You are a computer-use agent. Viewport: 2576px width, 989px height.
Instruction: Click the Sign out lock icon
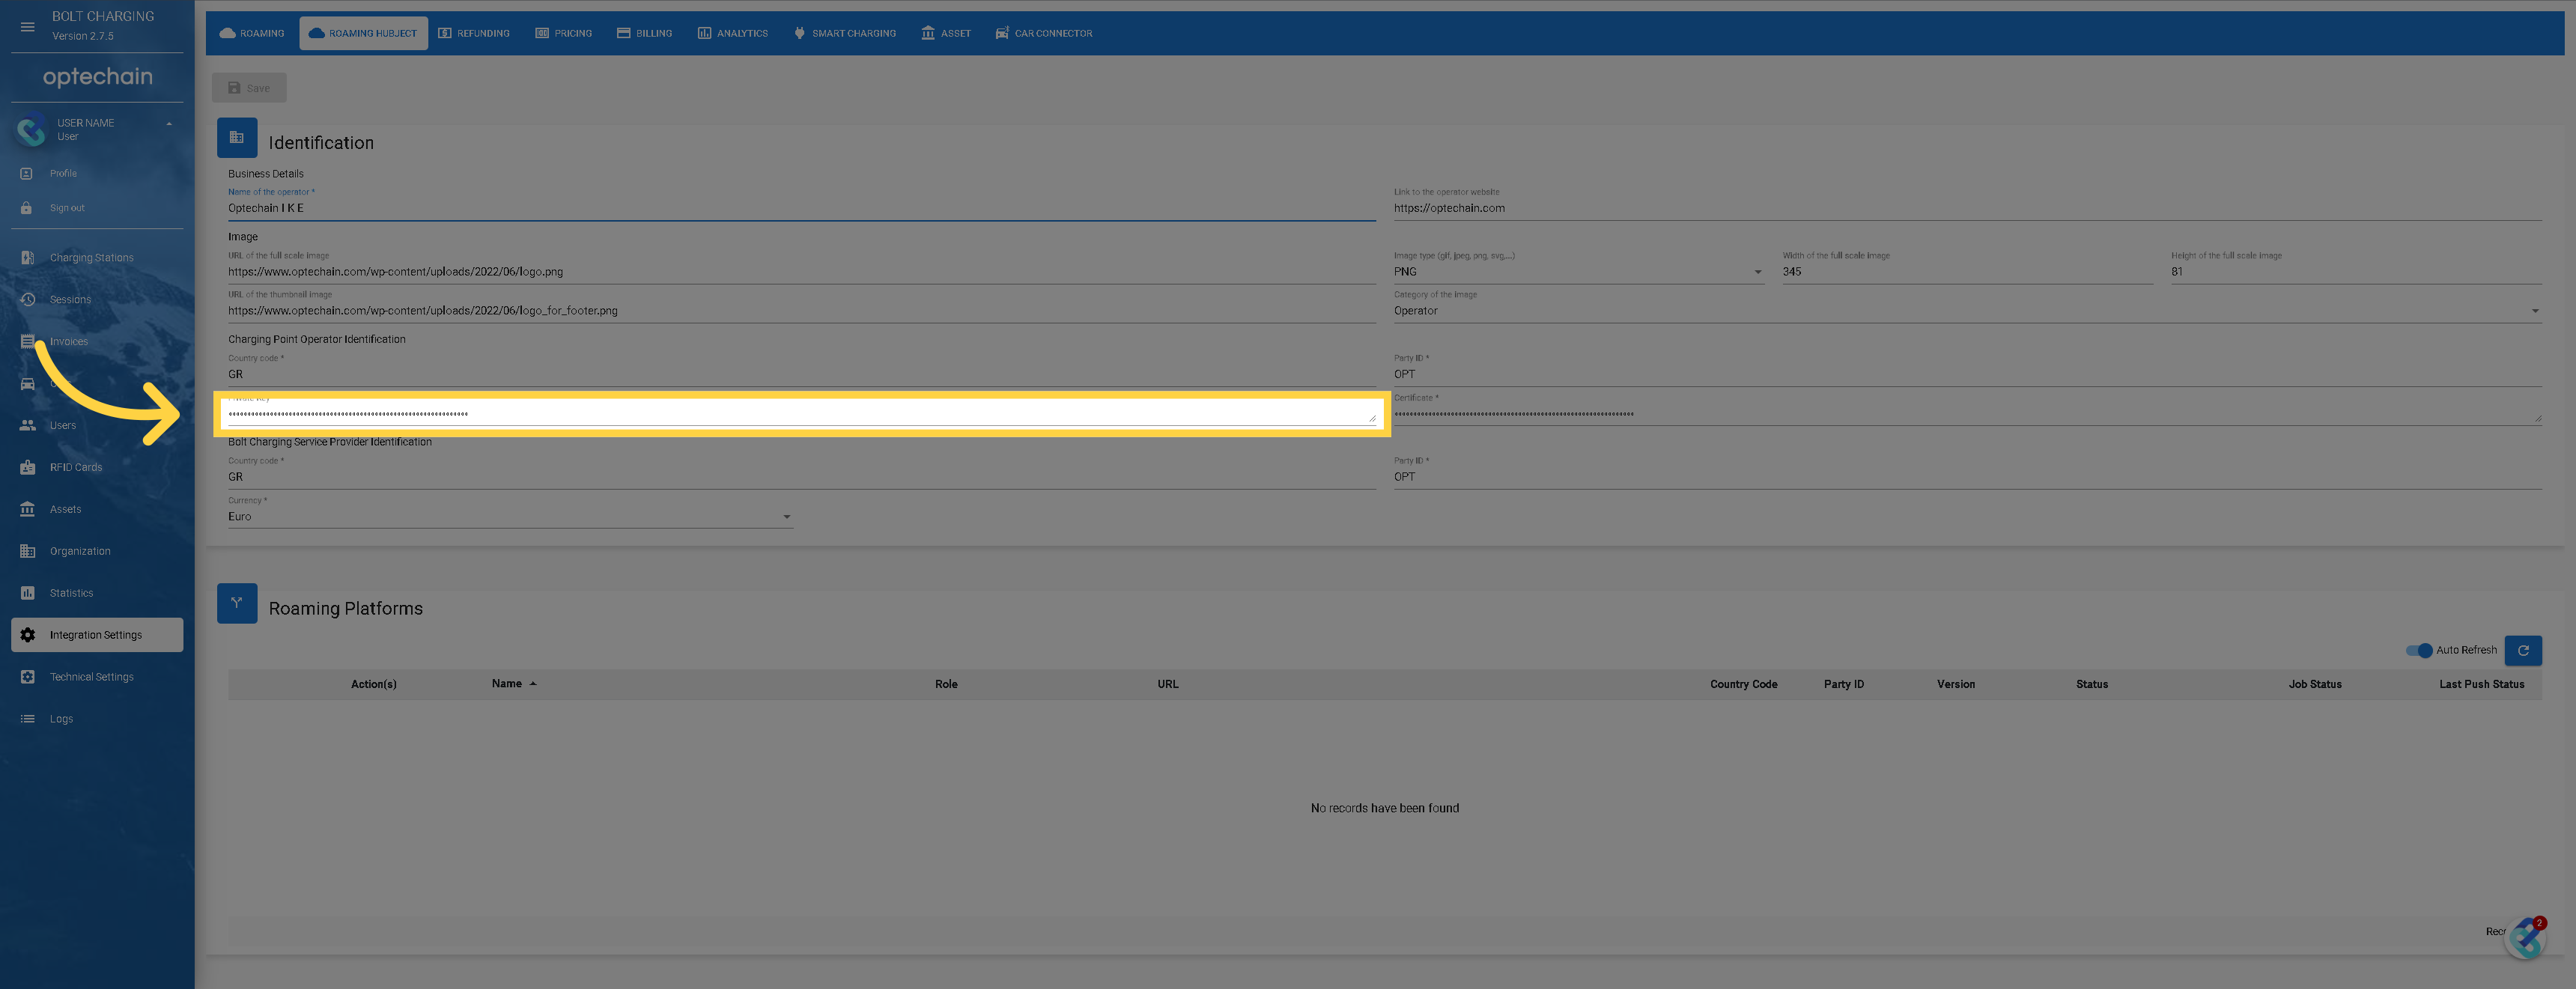(27, 208)
